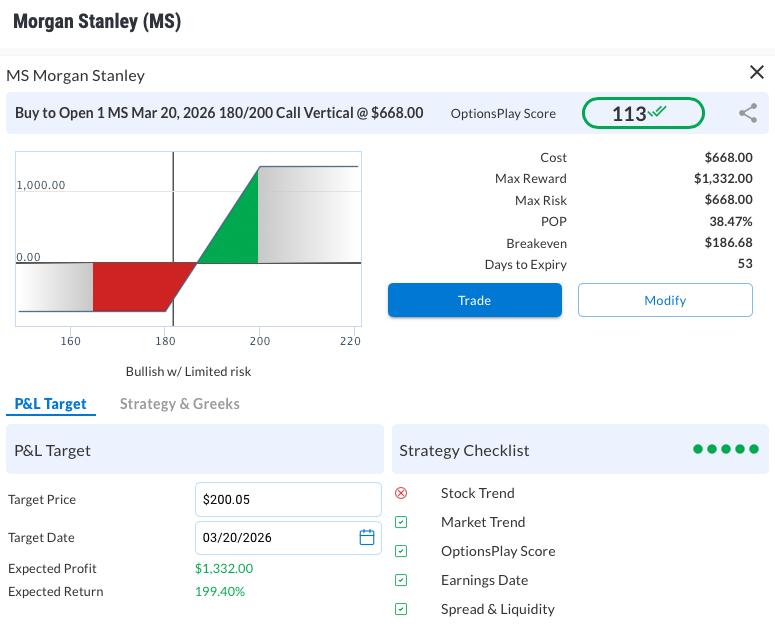The height and width of the screenshot is (630, 775).
Task: Click the trade description 'Buy to Open 1 MS Mar 20, 2026 180/200 Call Vertical'
Action: pyautogui.click(x=184, y=113)
